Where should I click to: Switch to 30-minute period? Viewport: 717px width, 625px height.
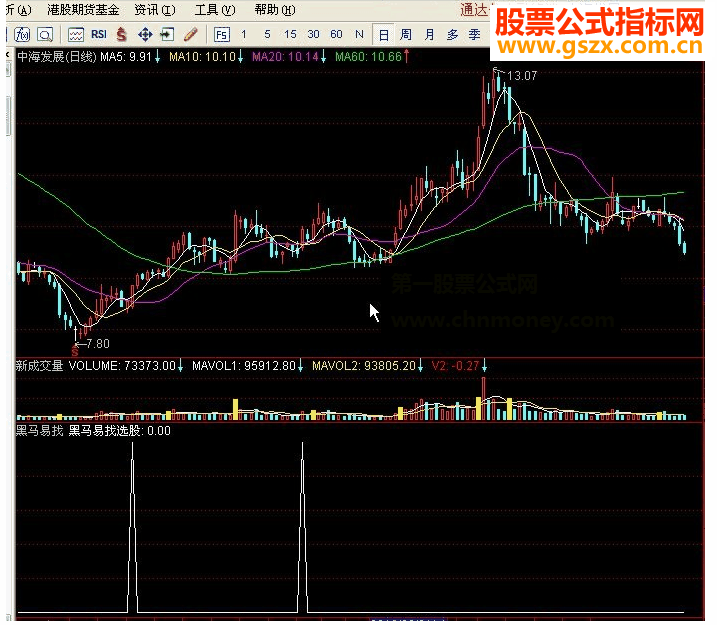coord(313,34)
